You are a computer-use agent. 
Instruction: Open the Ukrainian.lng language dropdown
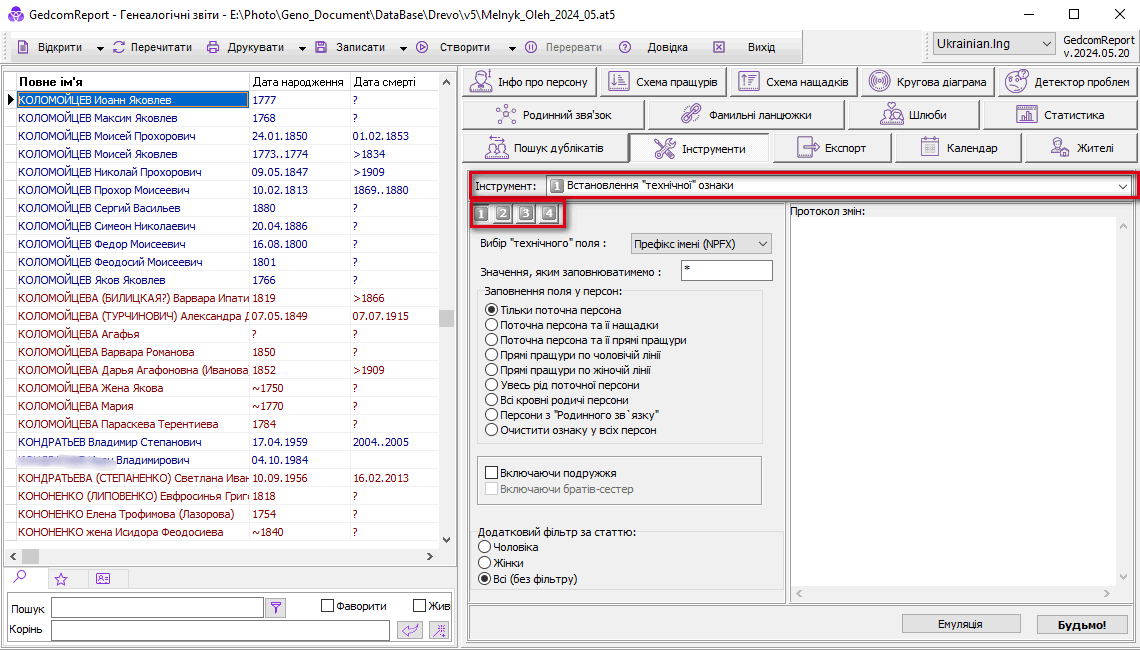pos(993,45)
